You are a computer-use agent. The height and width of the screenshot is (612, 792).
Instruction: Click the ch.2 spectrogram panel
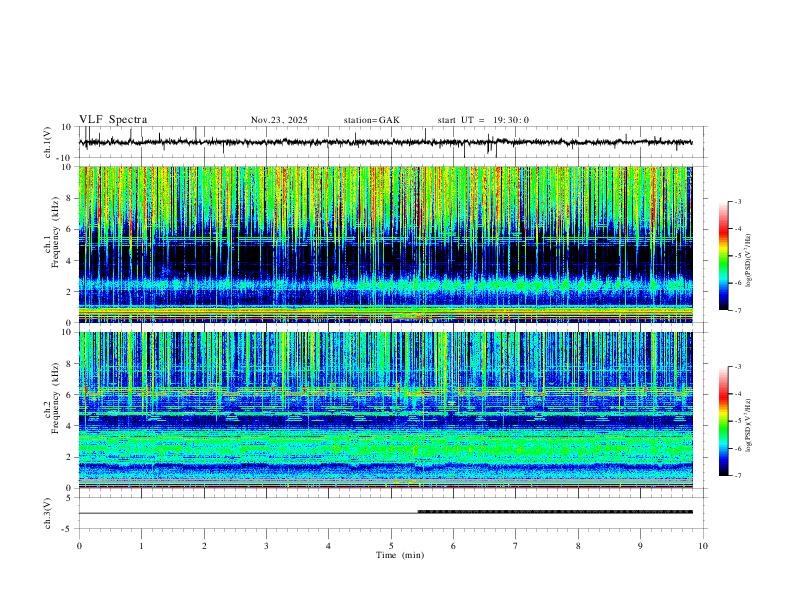[386, 410]
